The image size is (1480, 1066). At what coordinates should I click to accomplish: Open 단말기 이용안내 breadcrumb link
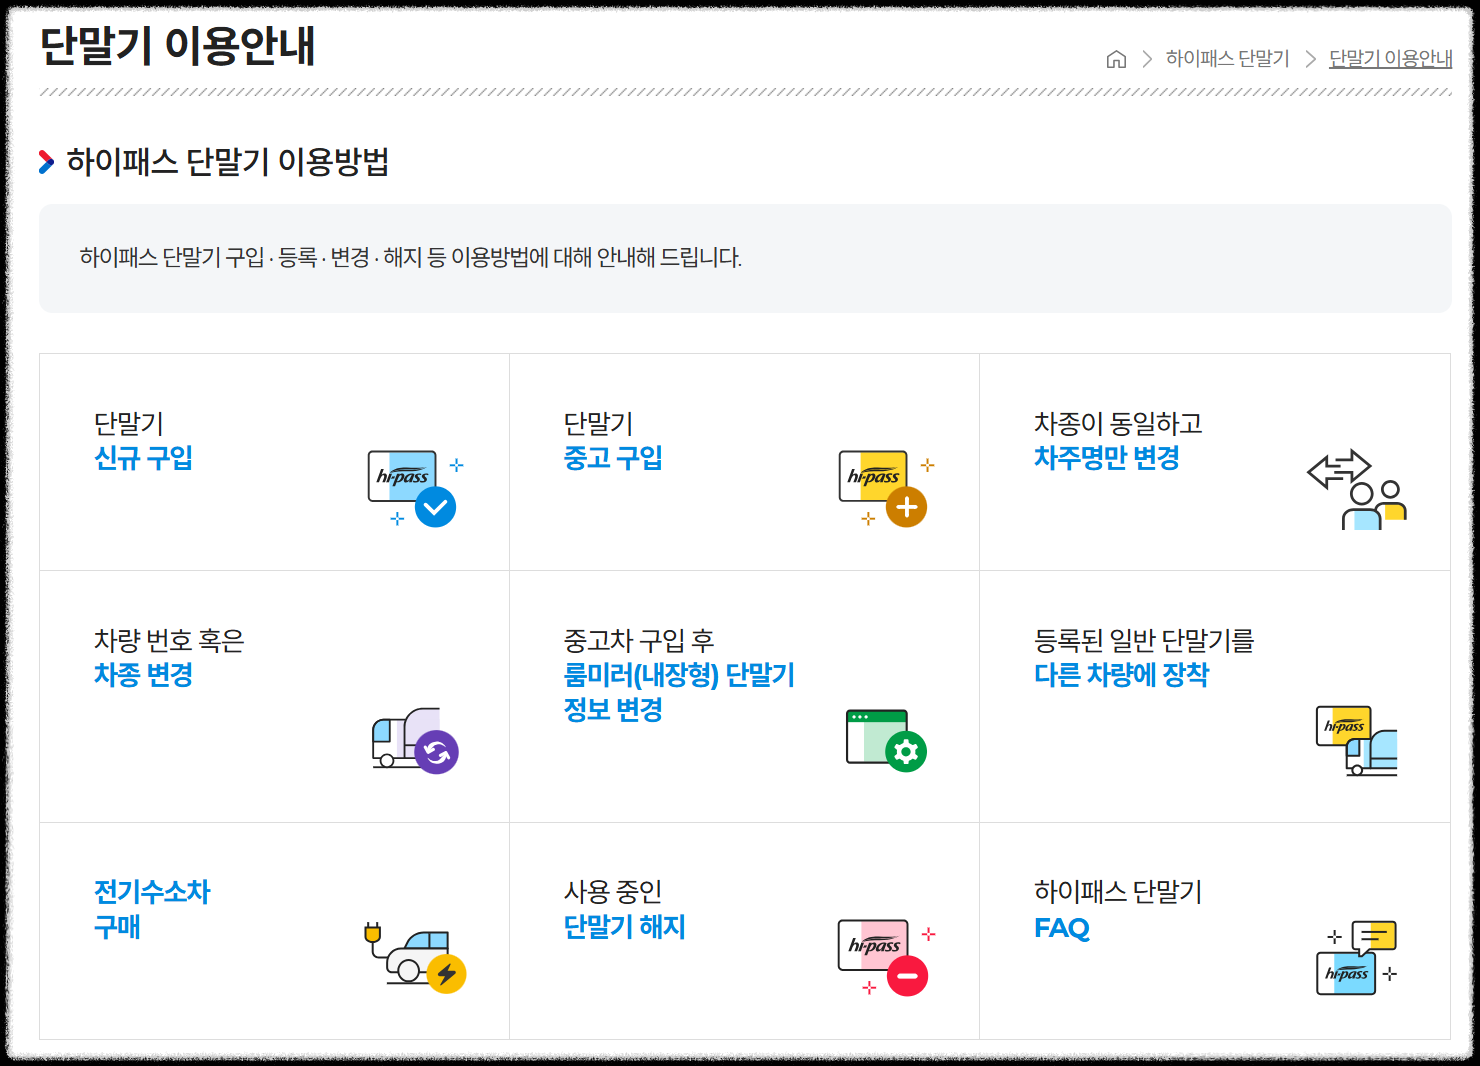[1390, 59]
